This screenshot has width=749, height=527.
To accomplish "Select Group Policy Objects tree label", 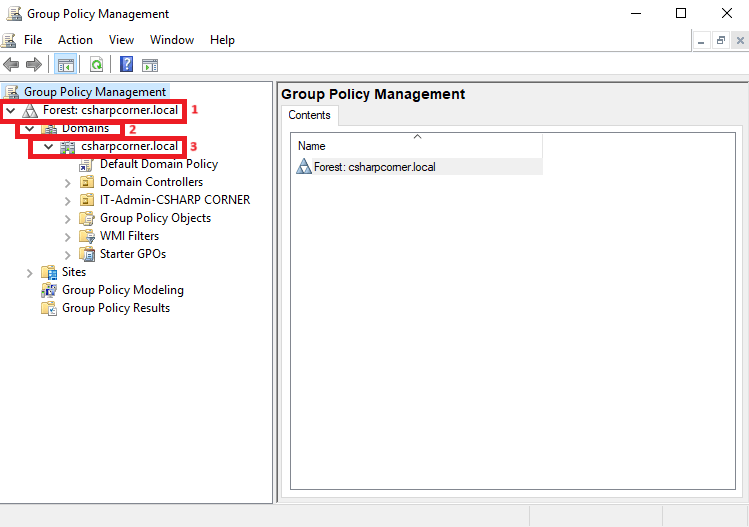I will (x=155, y=218).
